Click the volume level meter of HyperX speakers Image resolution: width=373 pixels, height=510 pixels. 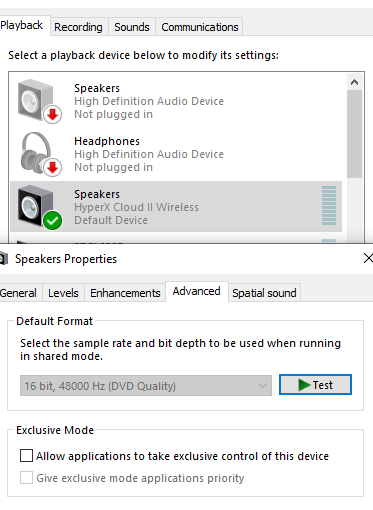point(329,205)
